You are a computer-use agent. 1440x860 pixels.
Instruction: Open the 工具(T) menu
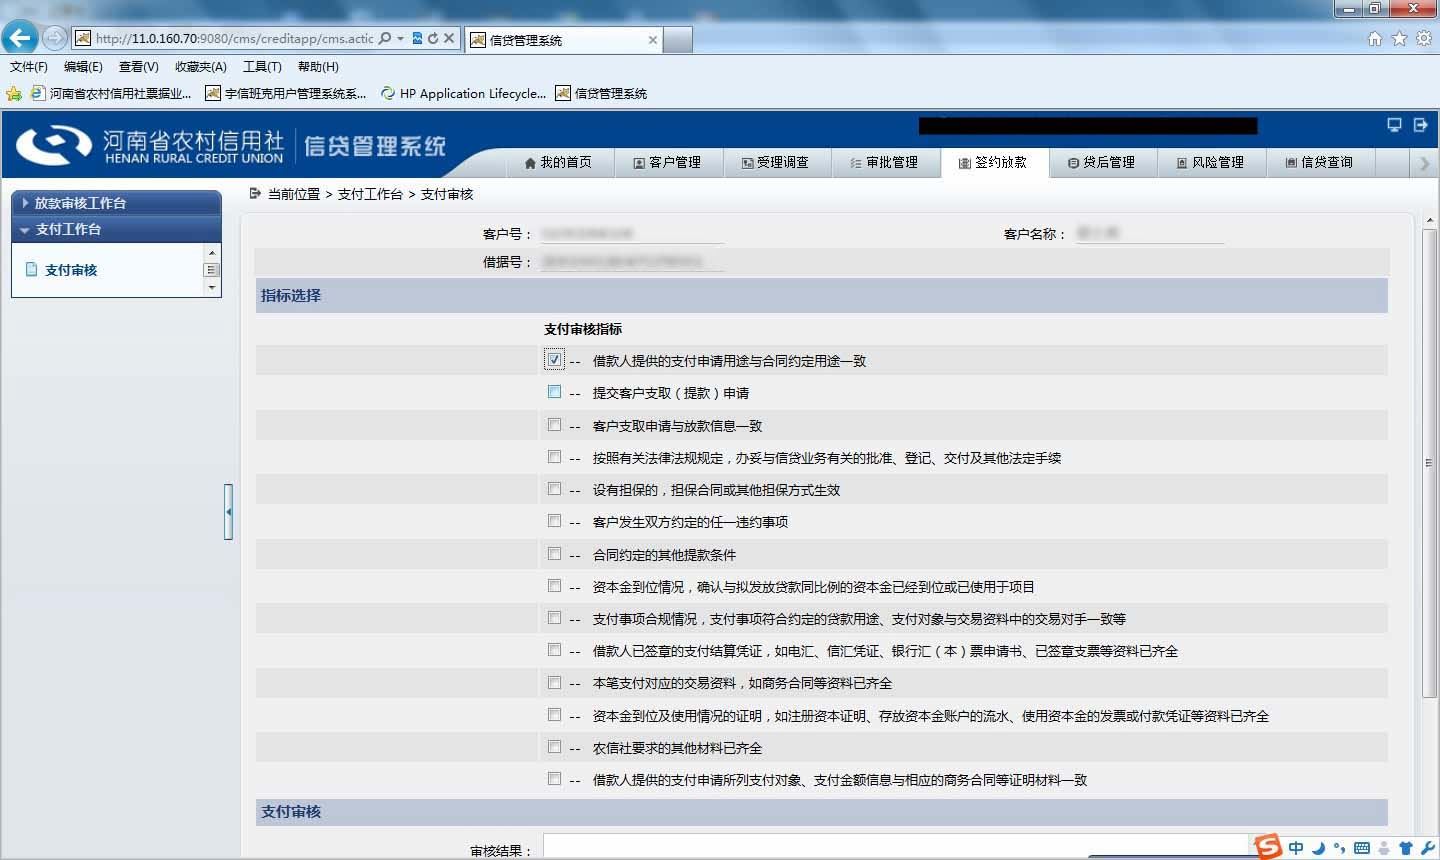(x=262, y=67)
